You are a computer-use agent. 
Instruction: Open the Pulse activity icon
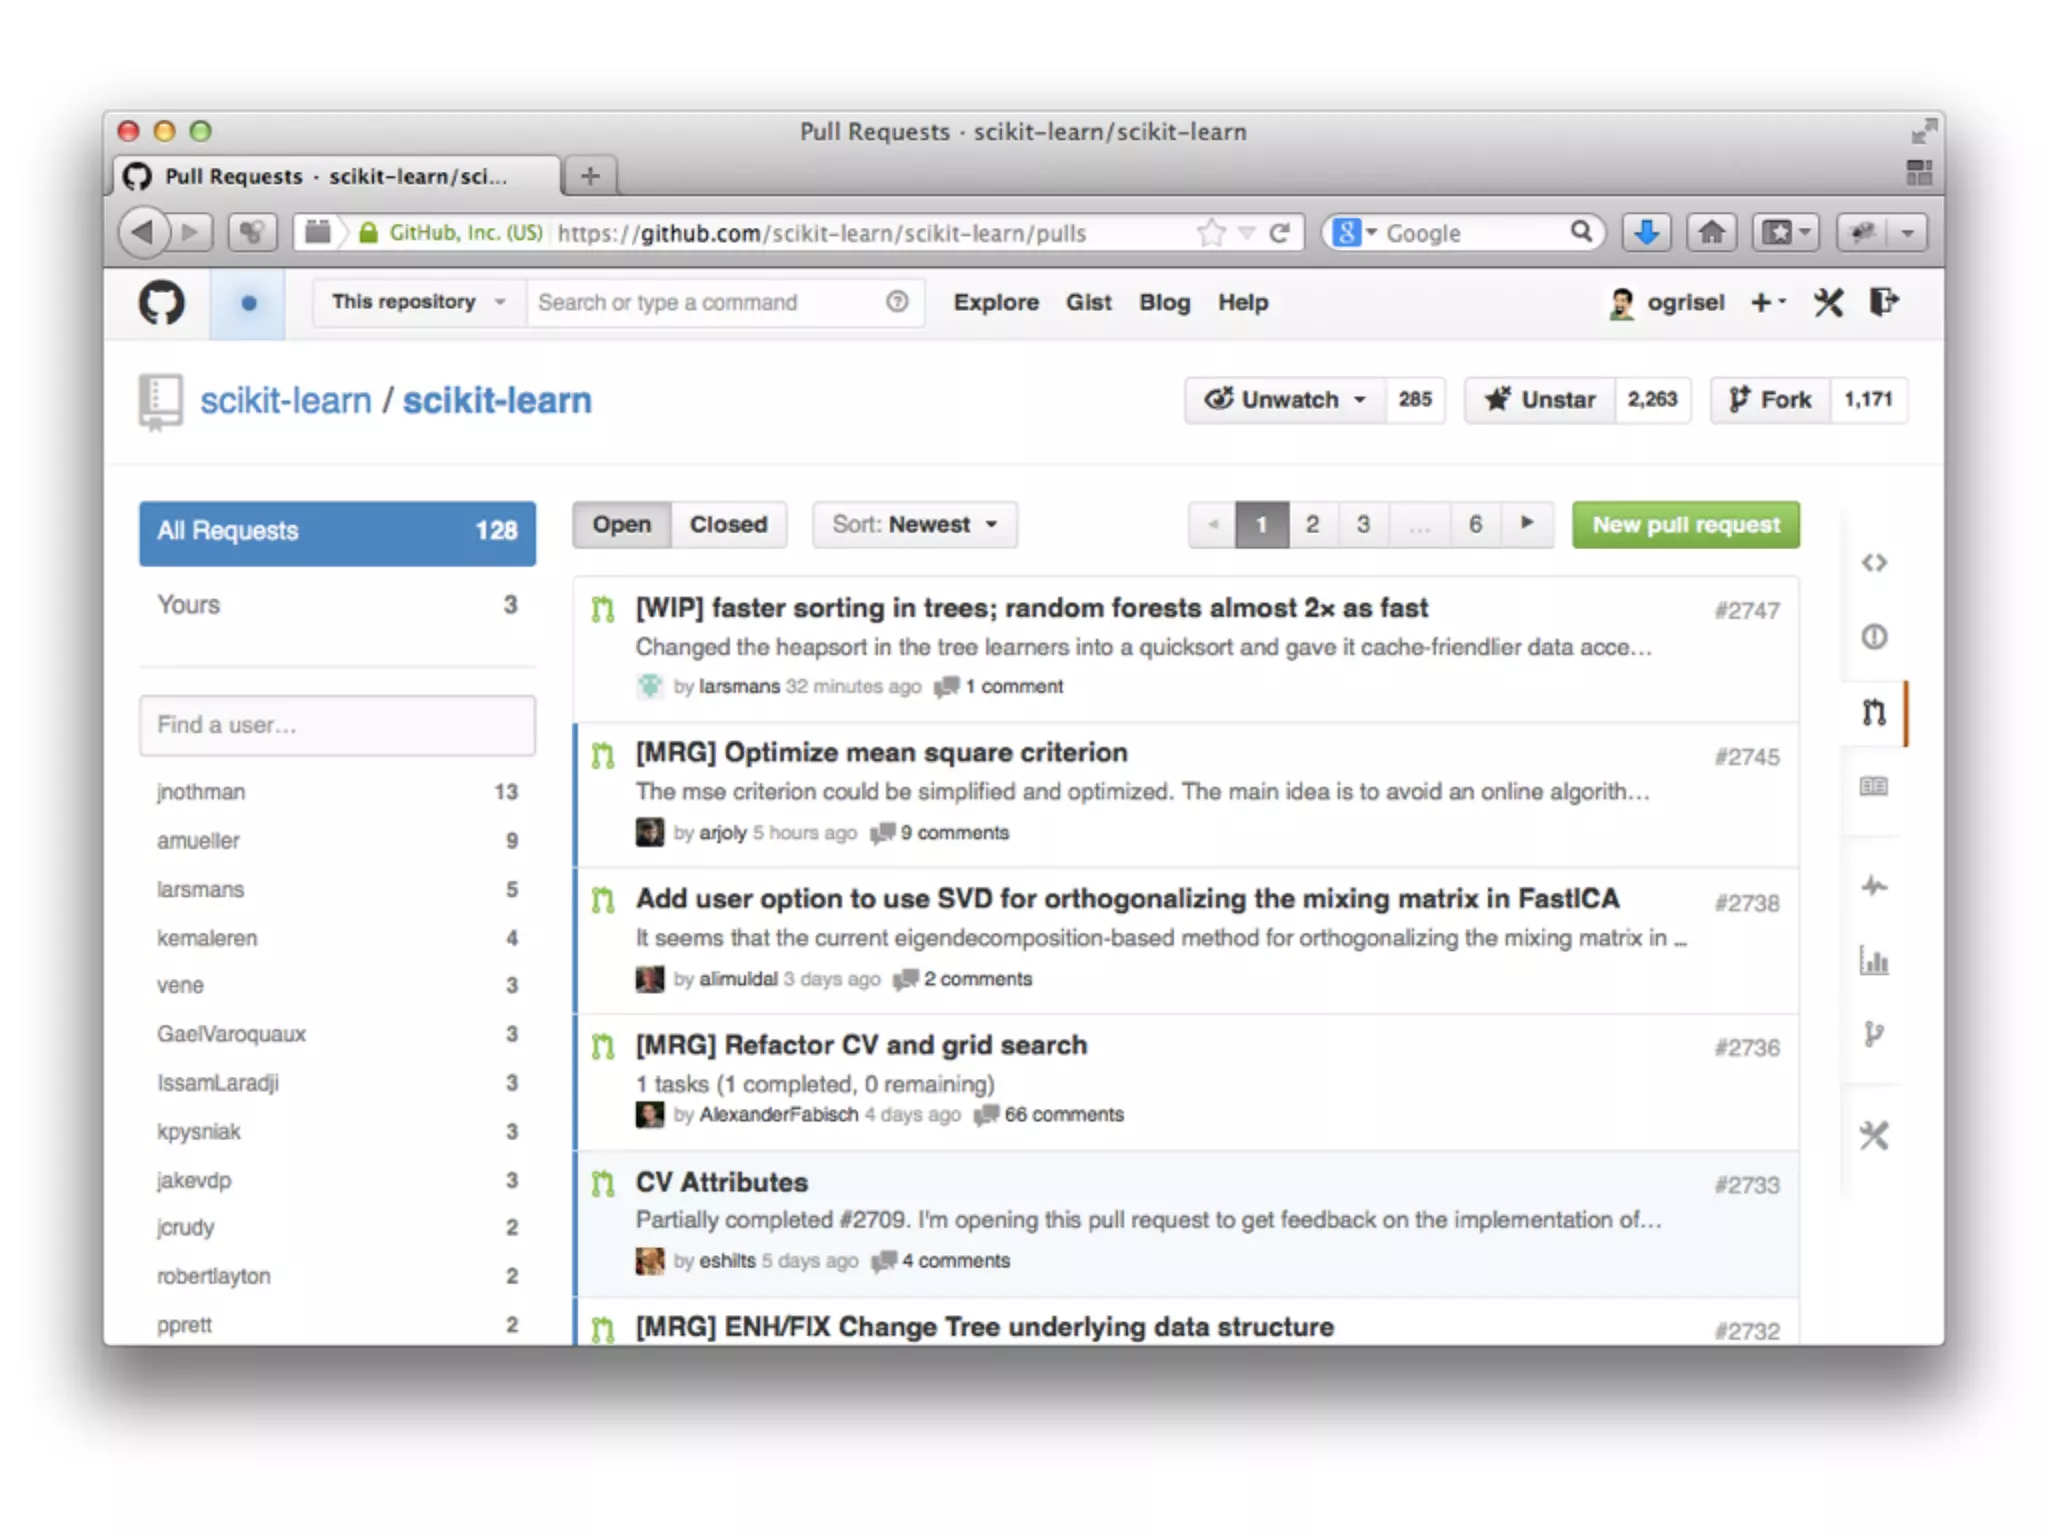[1874, 886]
